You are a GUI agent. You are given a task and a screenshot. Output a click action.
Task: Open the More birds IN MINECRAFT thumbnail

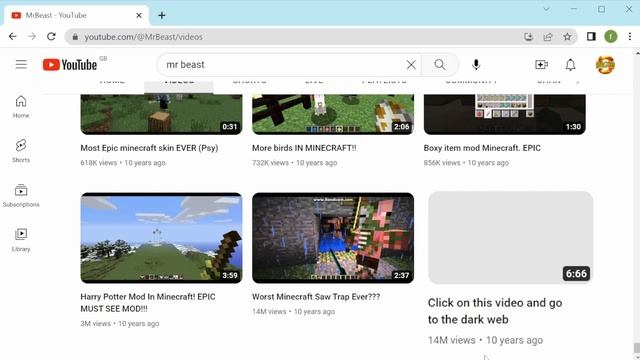333,114
